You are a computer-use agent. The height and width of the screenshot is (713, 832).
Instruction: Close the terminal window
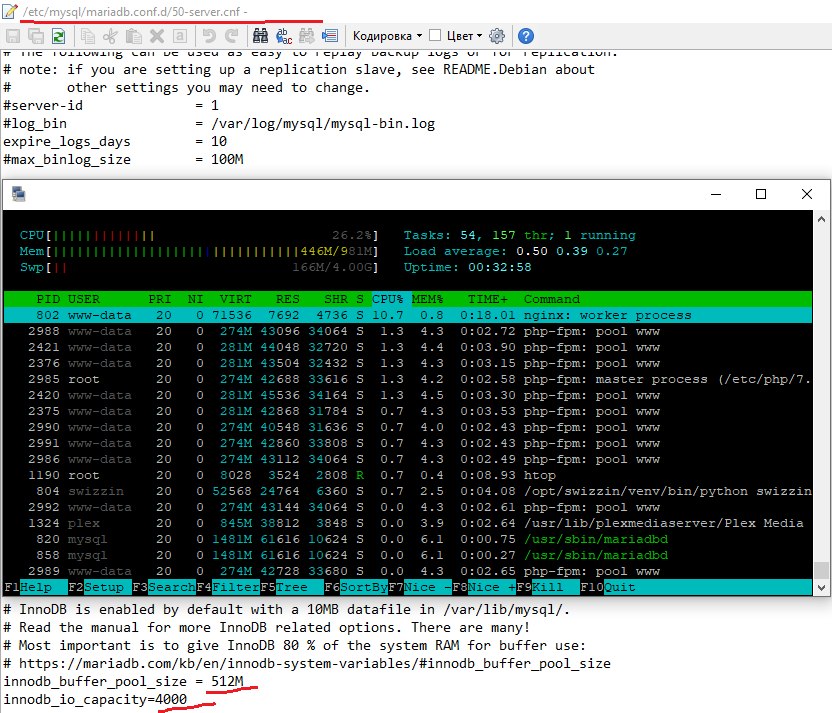click(x=807, y=194)
